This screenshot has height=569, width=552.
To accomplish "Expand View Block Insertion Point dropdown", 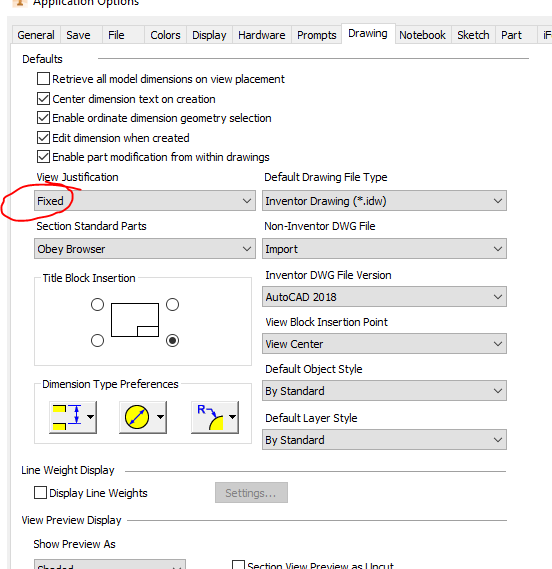I will [x=384, y=344].
